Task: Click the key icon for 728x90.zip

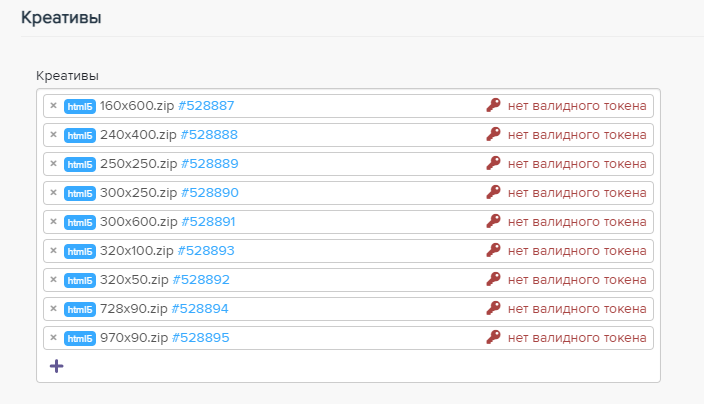Action: [492, 308]
